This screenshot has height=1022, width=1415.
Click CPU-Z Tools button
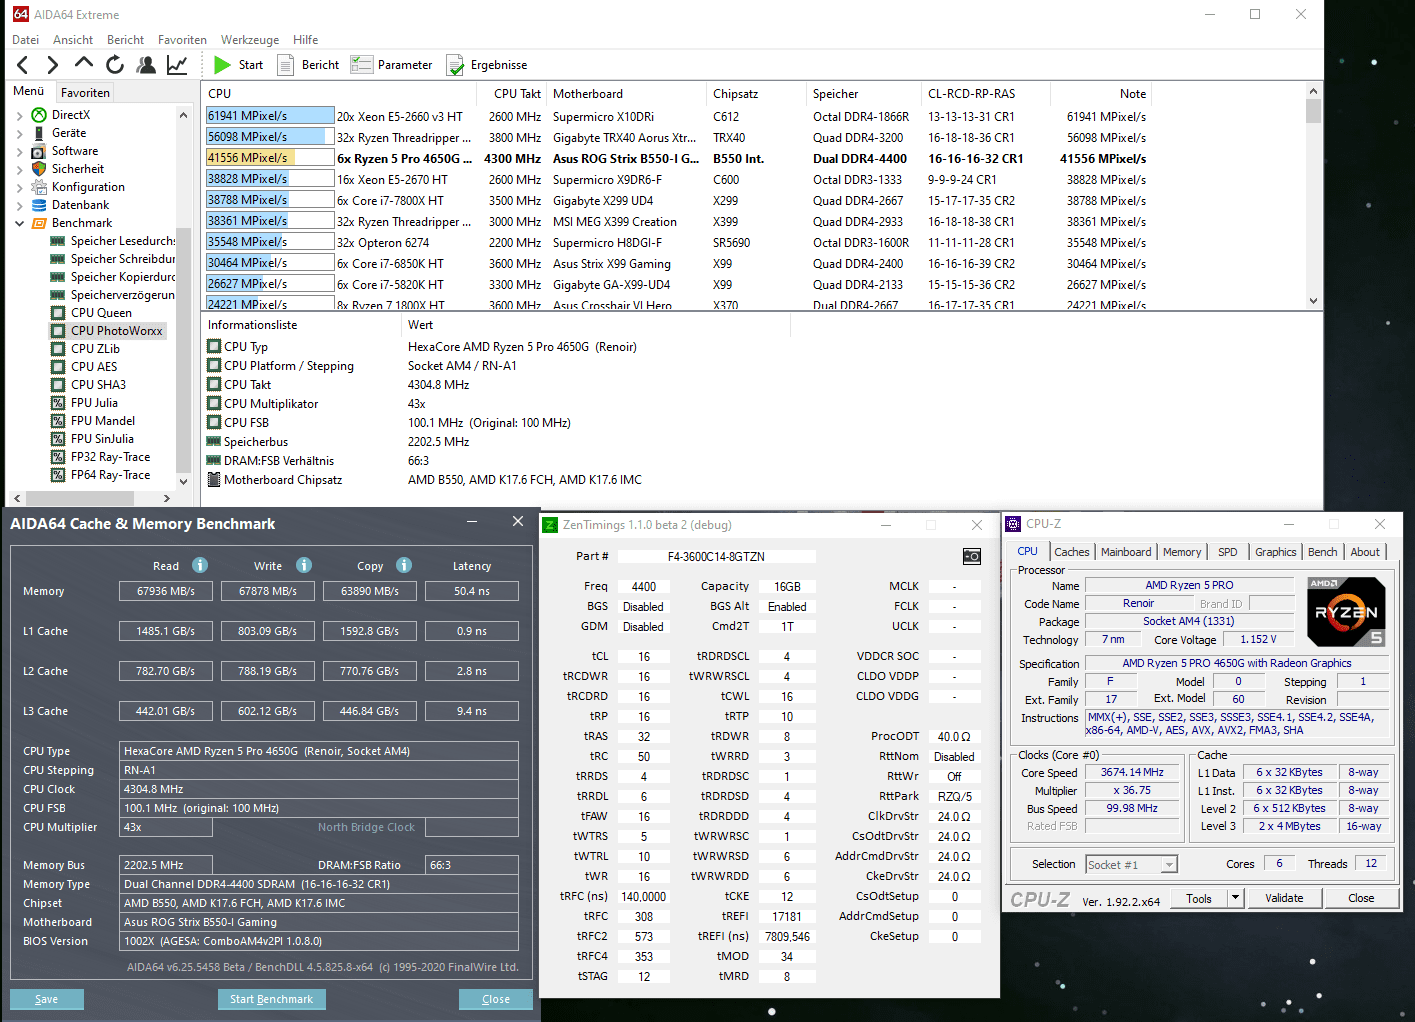(1199, 898)
